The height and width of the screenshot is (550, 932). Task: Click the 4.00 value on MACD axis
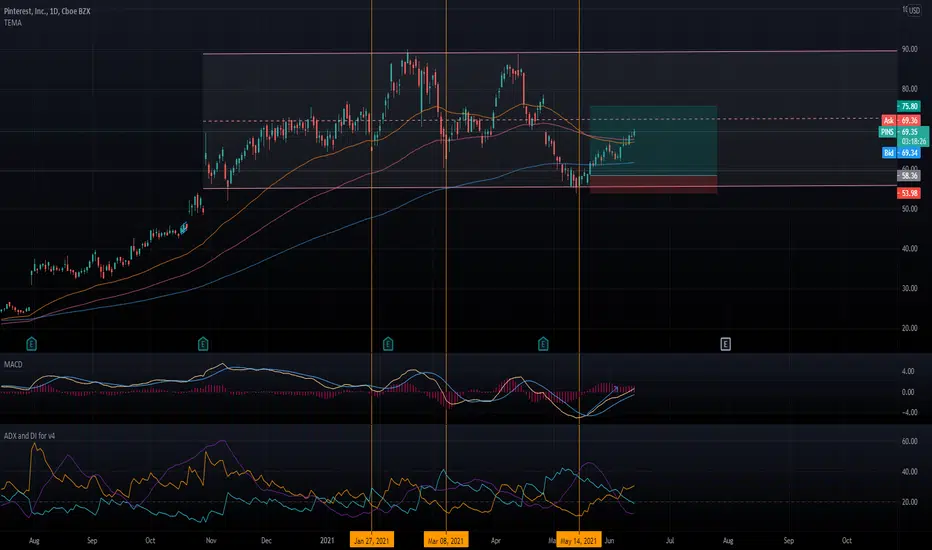tap(908, 371)
